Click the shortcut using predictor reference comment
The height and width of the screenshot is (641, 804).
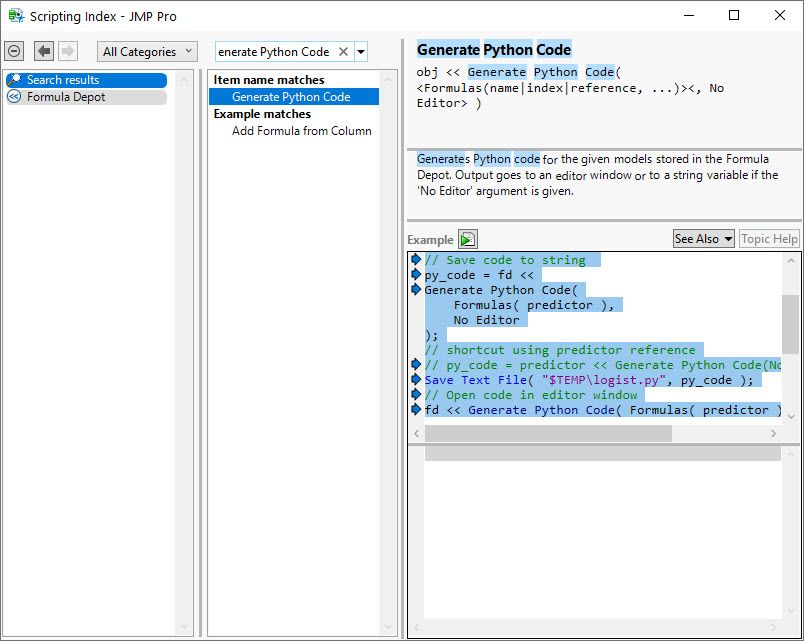pyautogui.click(x=560, y=350)
